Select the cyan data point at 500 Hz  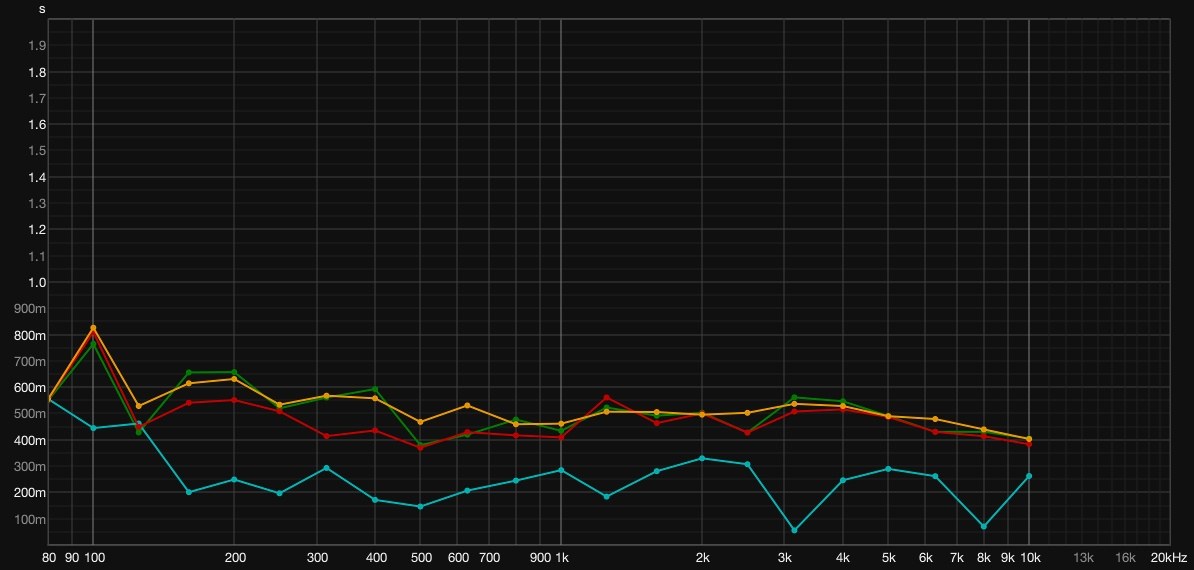[x=420, y=506]
